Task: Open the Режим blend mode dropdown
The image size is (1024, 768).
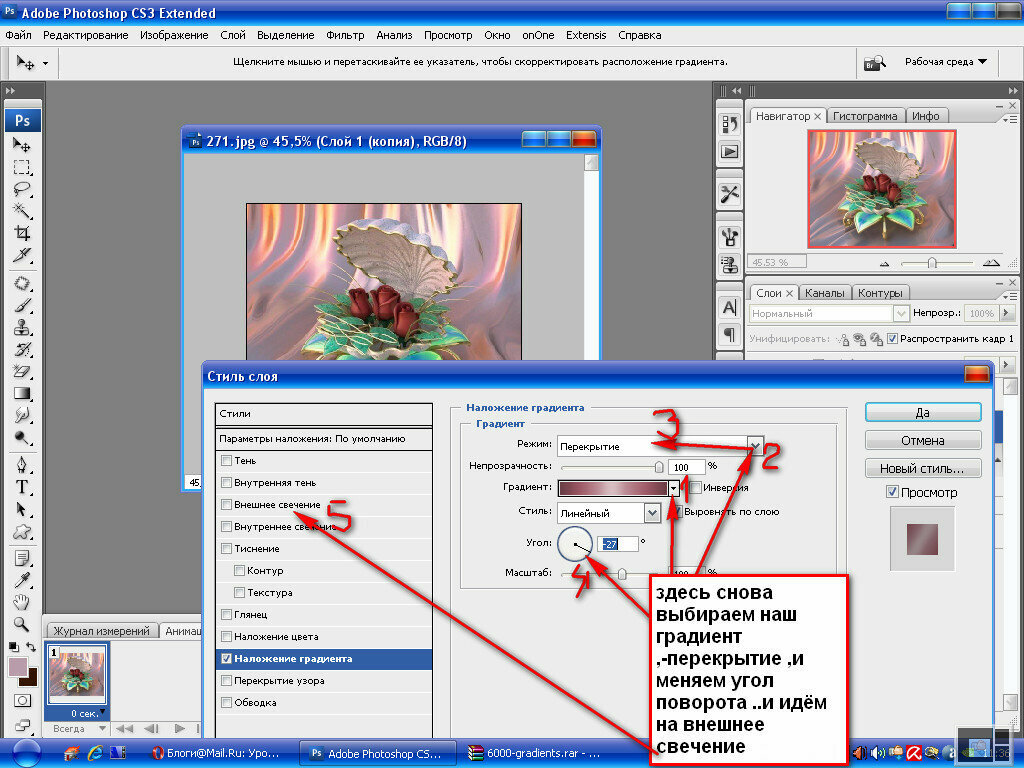Action: (755, 446)
